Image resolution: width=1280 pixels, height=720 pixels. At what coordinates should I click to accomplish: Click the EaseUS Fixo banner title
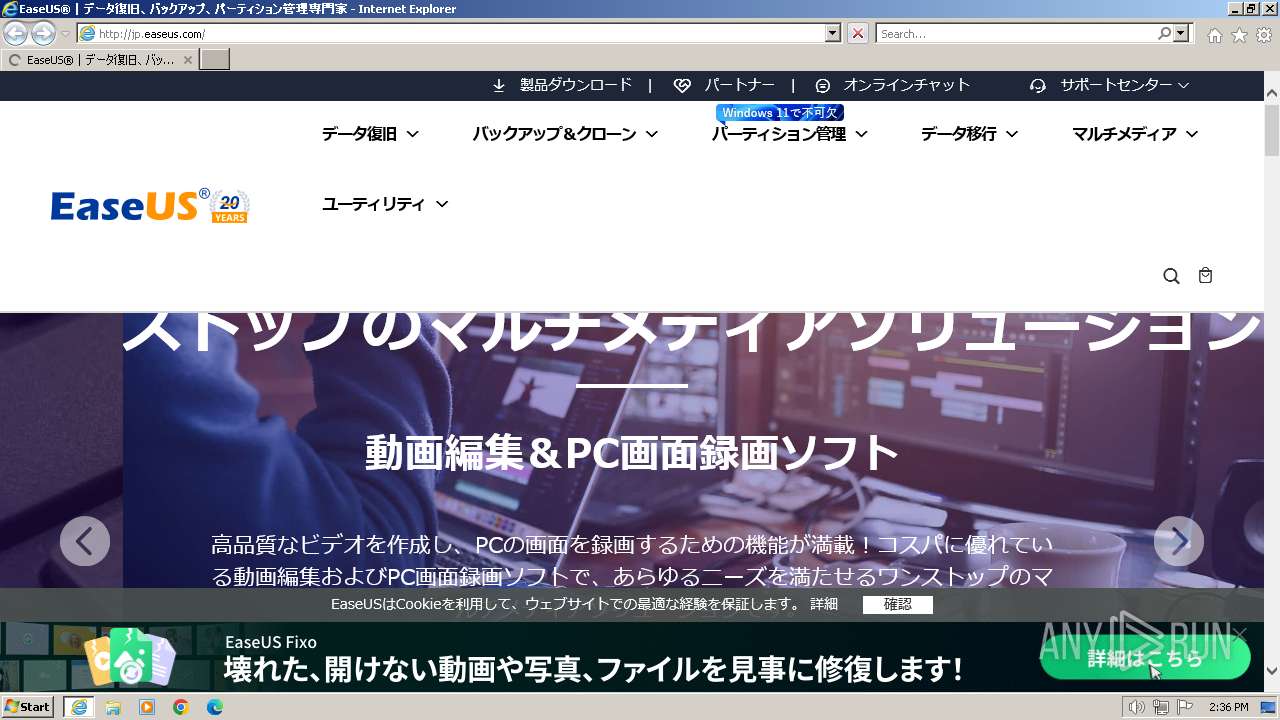pos(271,642)
